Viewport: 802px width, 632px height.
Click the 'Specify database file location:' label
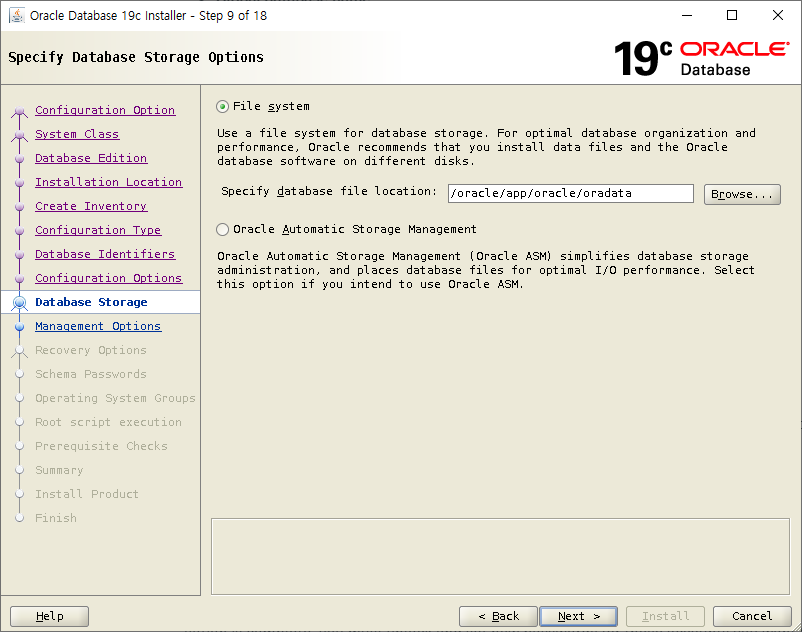329,191
